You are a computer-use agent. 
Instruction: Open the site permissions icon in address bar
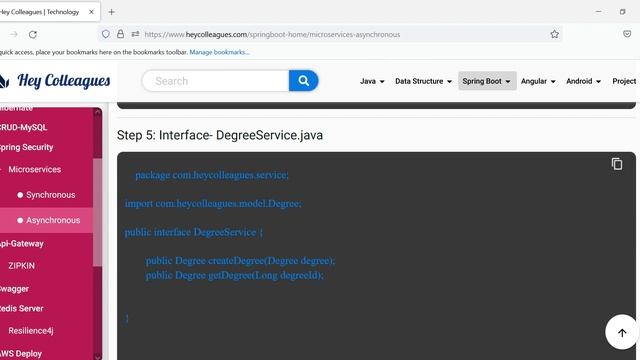coord(136,34)
